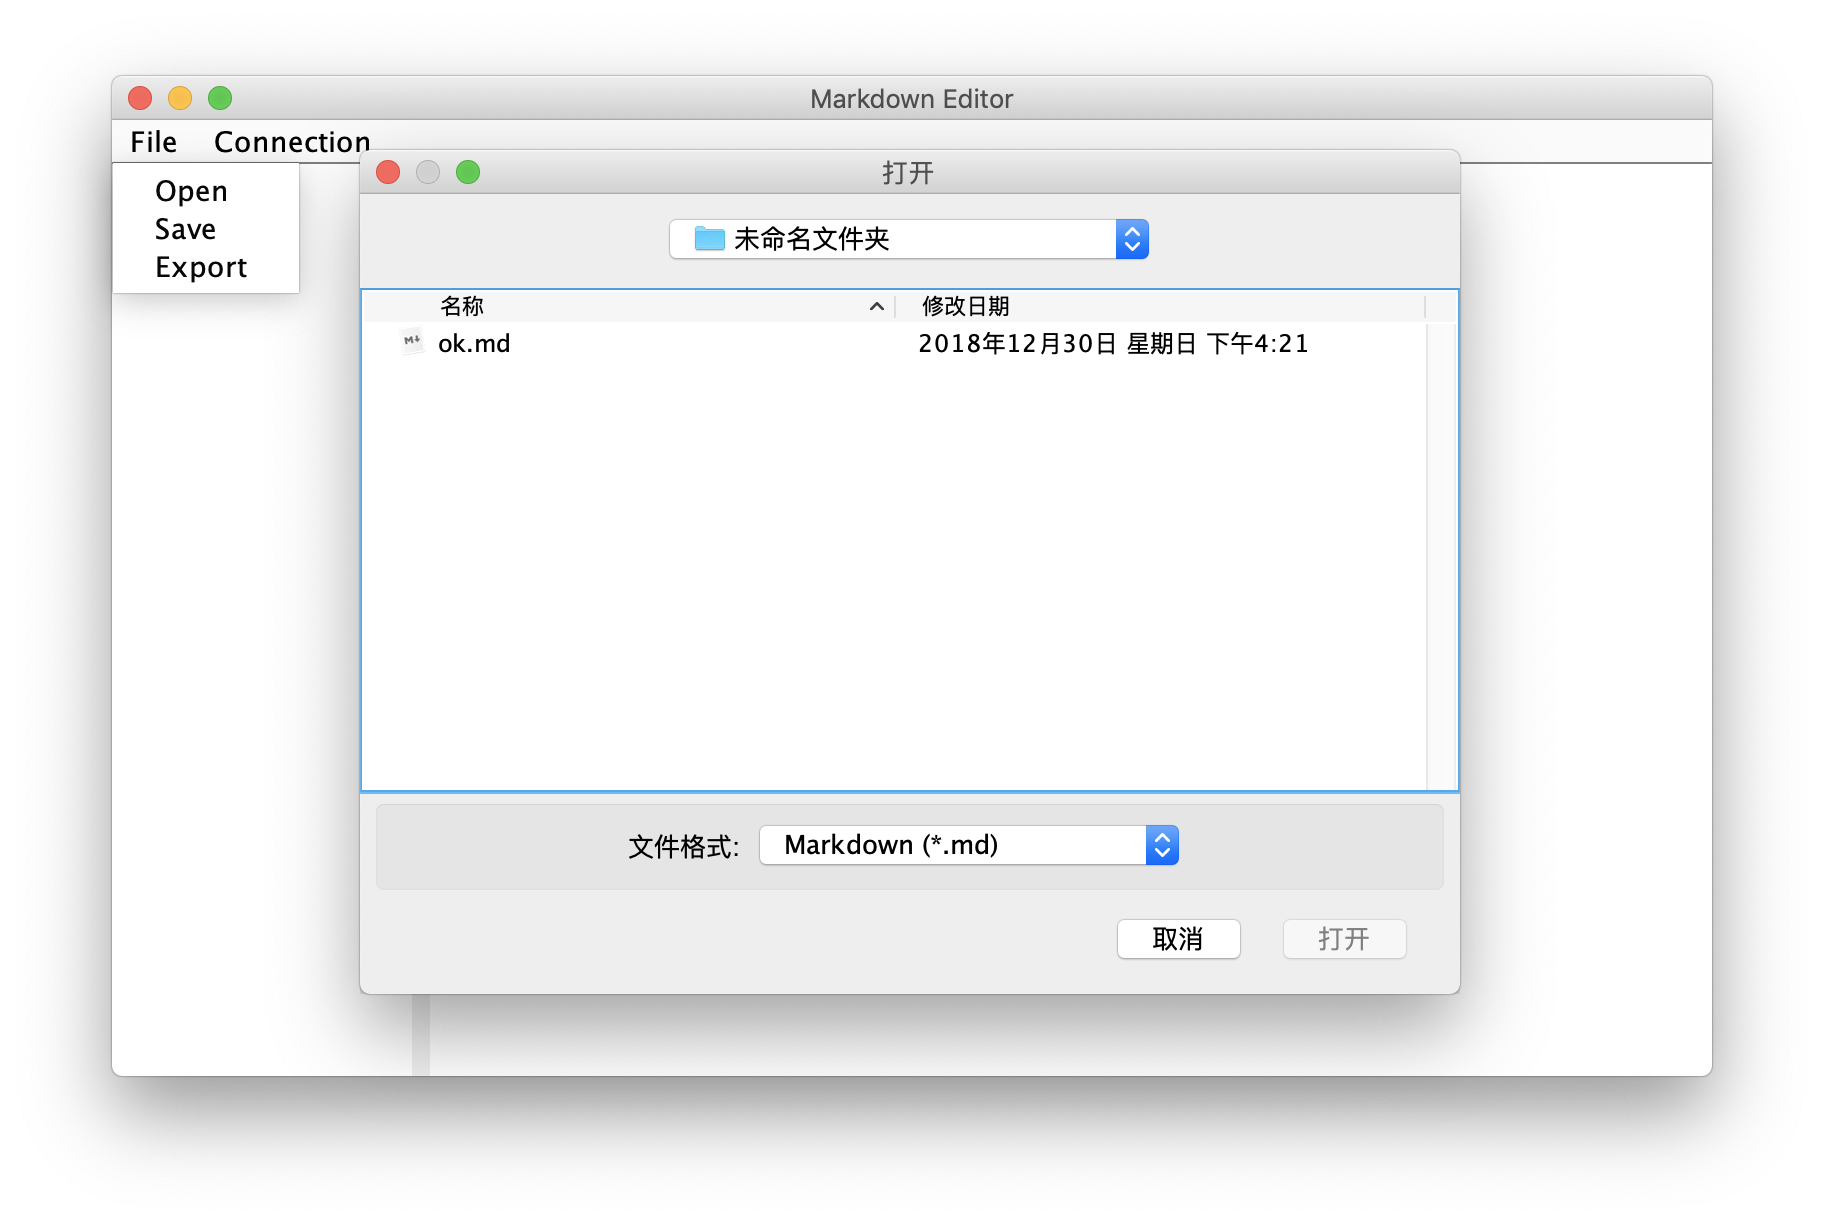Open the 文件格式 Markdown (*.md) format dropdown

969,845
